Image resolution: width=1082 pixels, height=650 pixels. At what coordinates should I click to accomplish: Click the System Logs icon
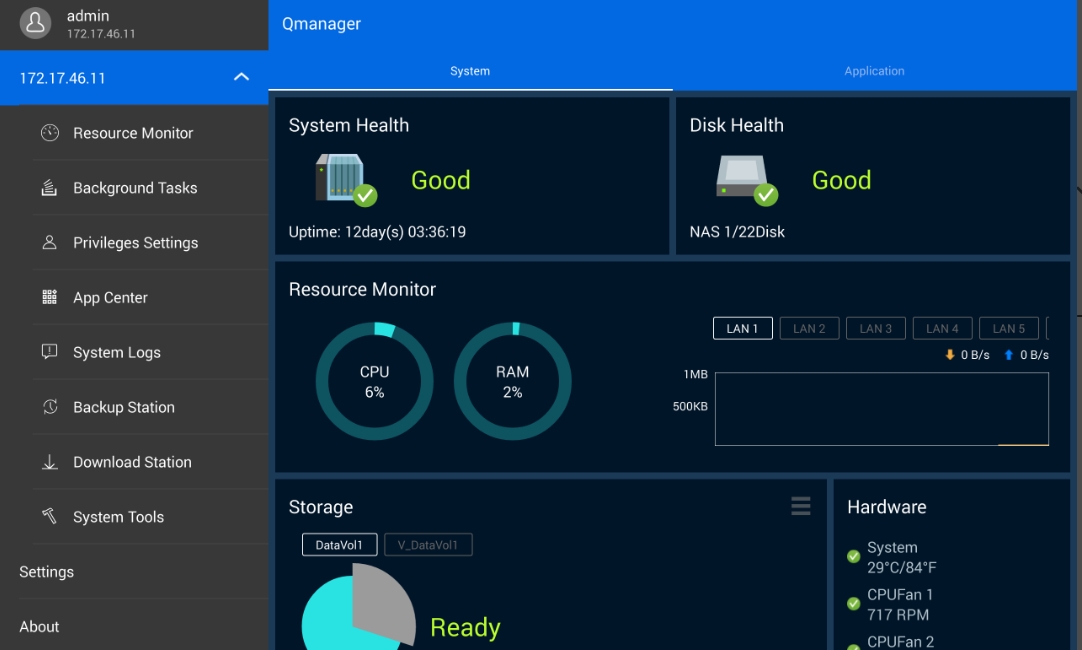click(49, 352)
